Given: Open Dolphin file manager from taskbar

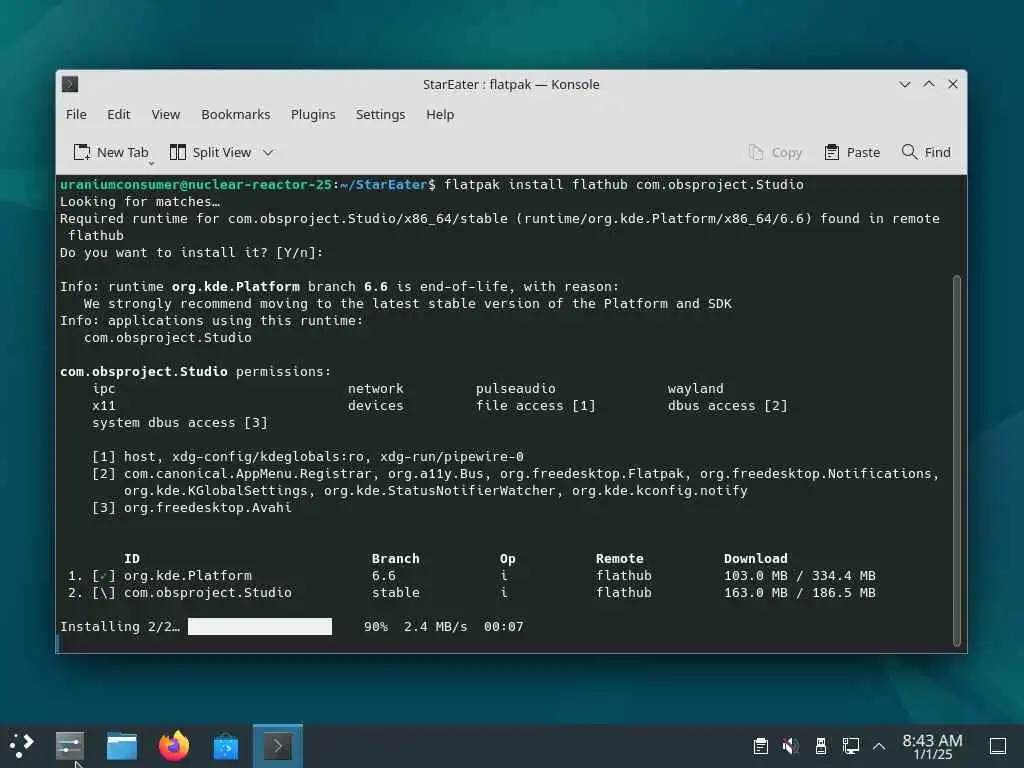Looking at the screenshot, I should pos(121,746).
